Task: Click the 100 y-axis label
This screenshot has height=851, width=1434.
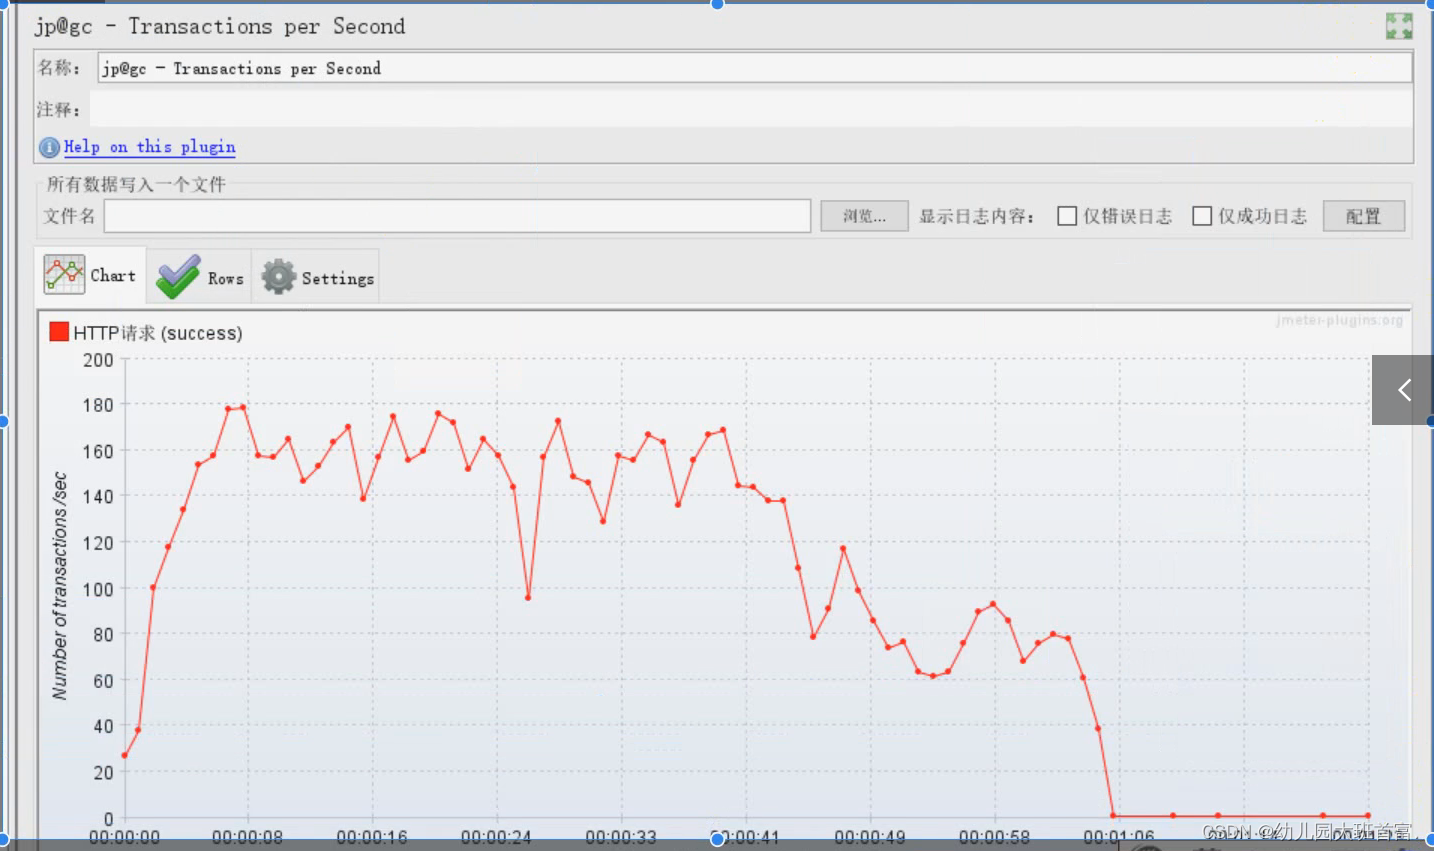Action: point(98,589)
